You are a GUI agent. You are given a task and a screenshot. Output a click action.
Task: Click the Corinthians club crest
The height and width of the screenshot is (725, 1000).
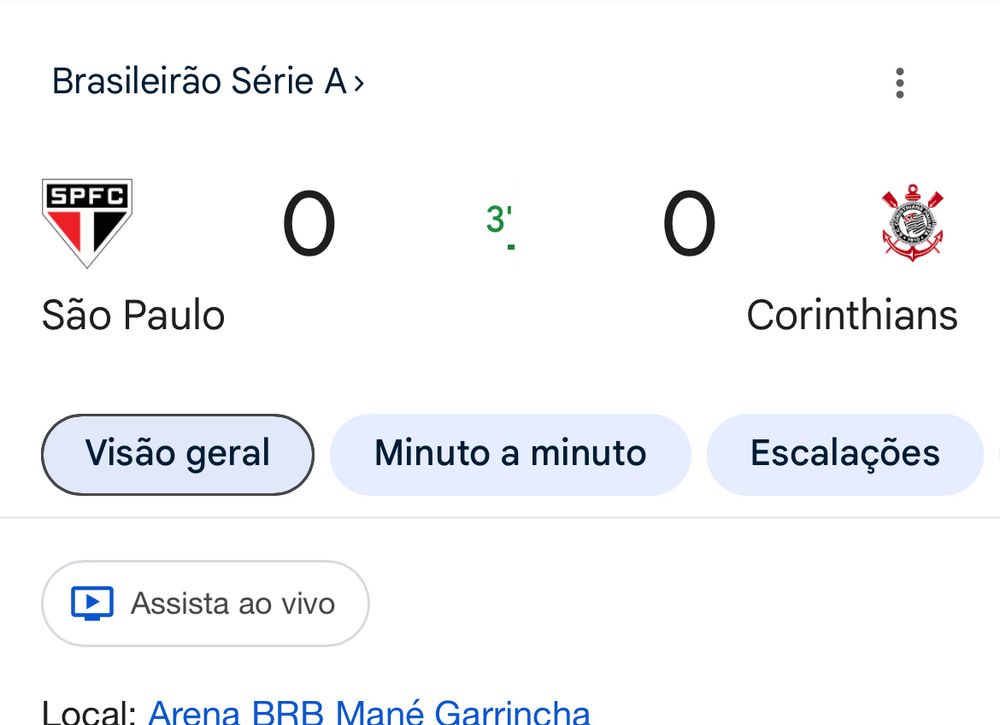(x=912, y=223)
